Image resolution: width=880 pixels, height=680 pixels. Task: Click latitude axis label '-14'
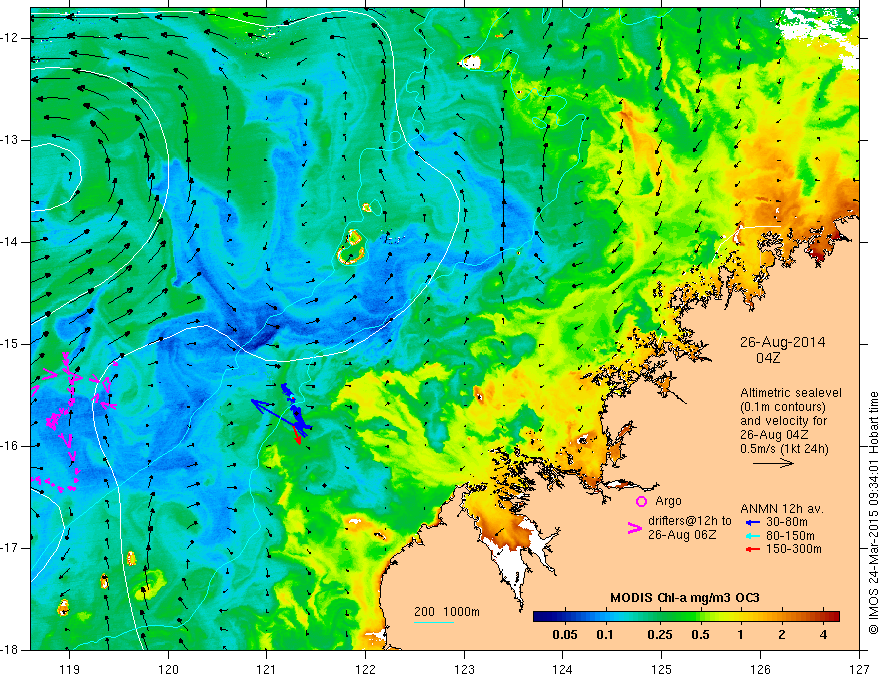click(x=11, y=242)
